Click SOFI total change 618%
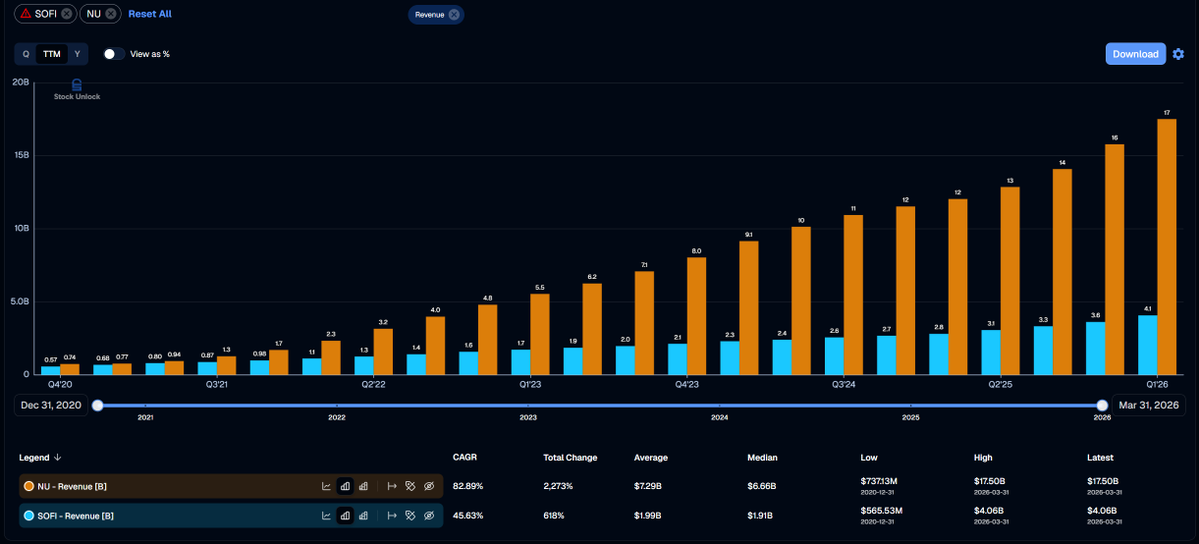The height and width of the screenshot is (544, 1199). pyautogui.click(x=554, y=516)
